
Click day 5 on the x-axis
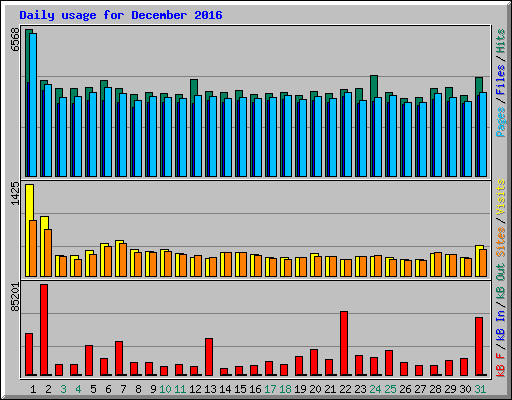tap(93, 389)
